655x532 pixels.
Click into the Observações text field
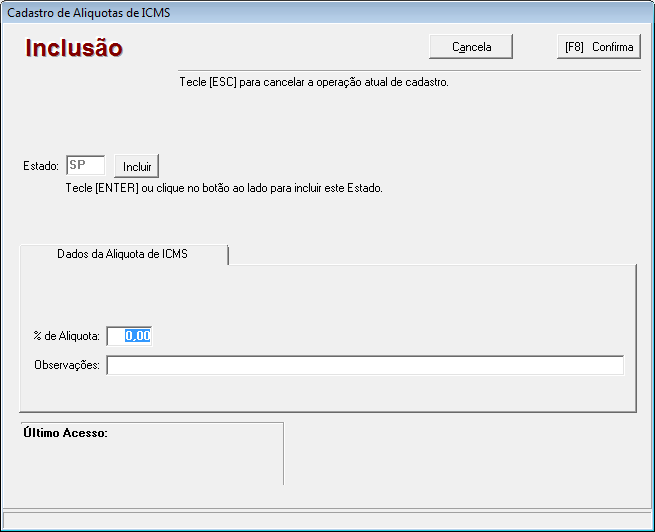[x=364, y=365]
